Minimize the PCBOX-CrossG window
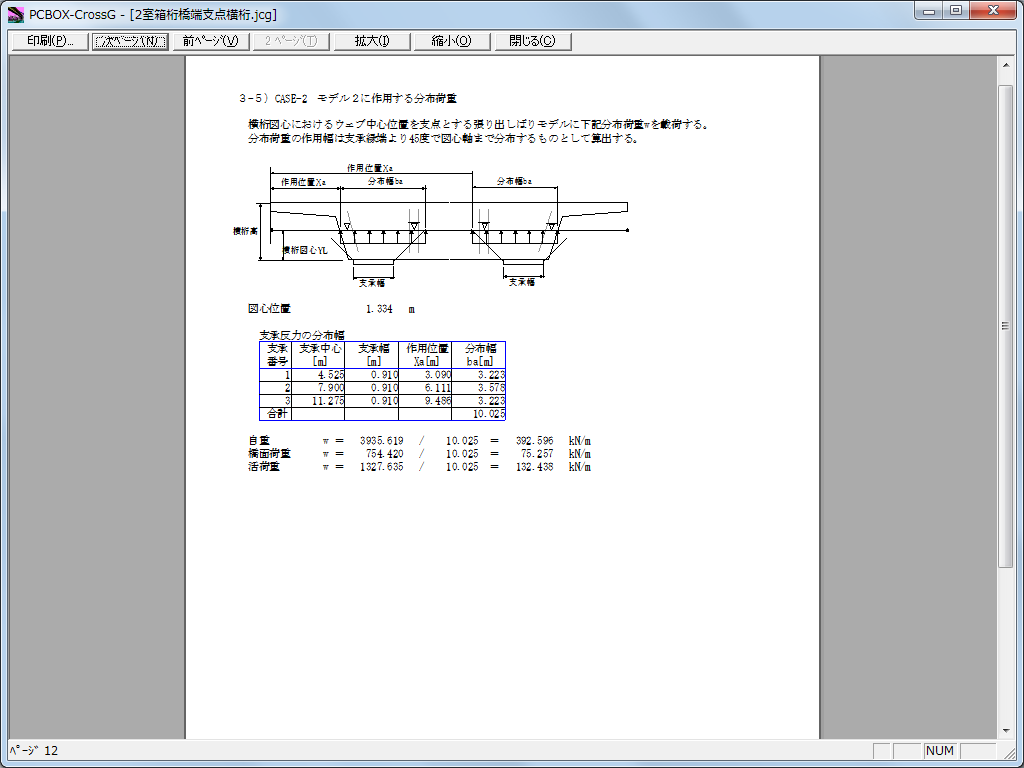Image resolution: width=1024 pixels, height=768 pixels. (931, 11)
